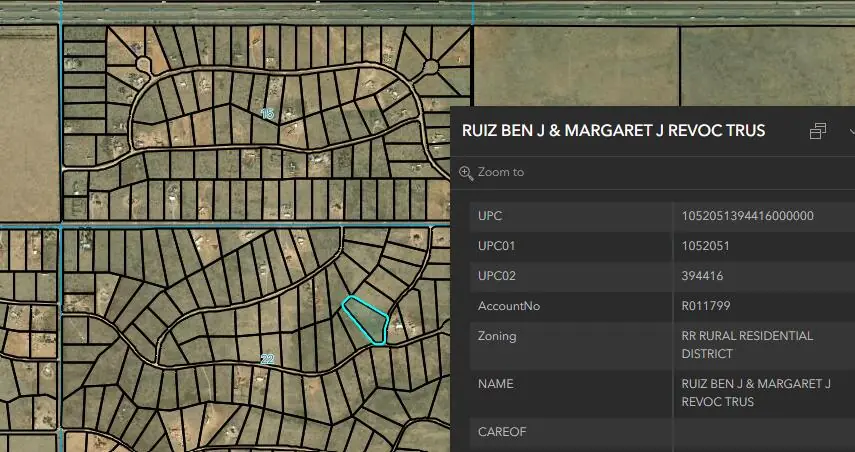
Task: Select the UPC02 value 394416
Action: (702, 276)
